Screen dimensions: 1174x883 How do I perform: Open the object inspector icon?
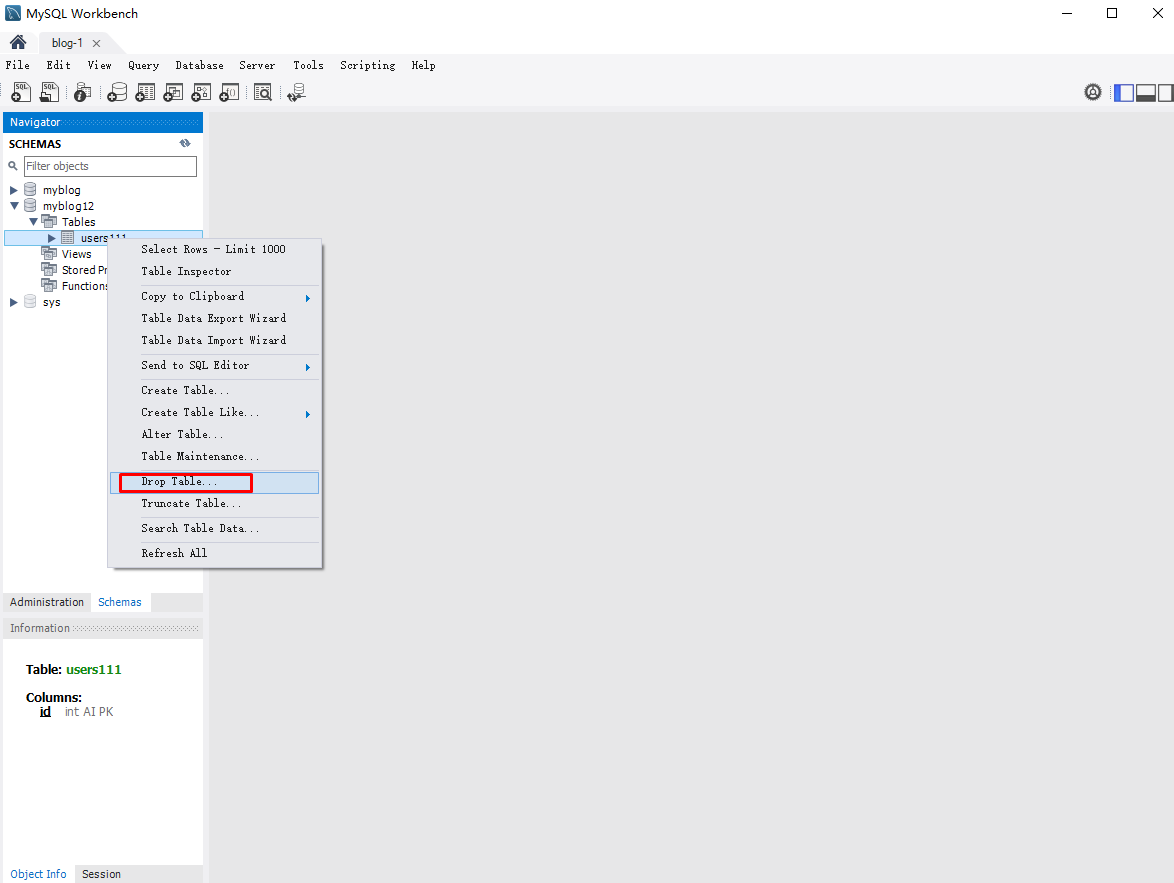tap(82, 92)
